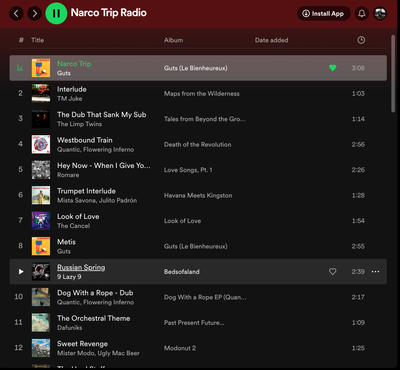
Task: Open artist TM Juke
Action: [69, 99]
